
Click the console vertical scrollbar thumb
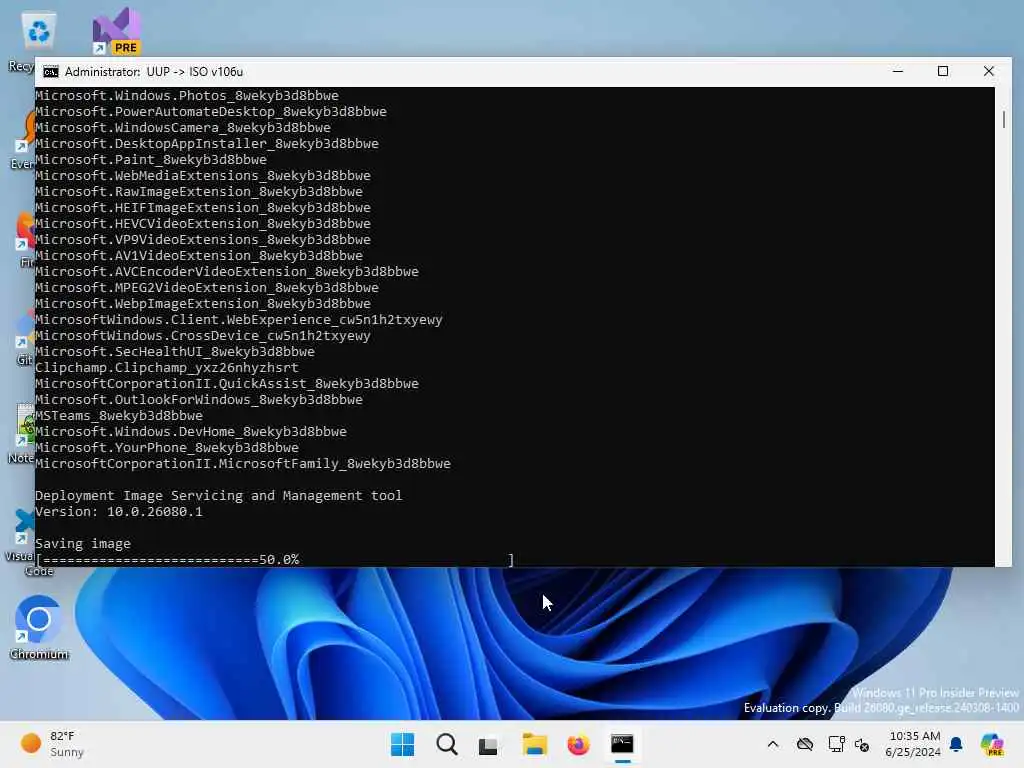(x=1004, y=120)
